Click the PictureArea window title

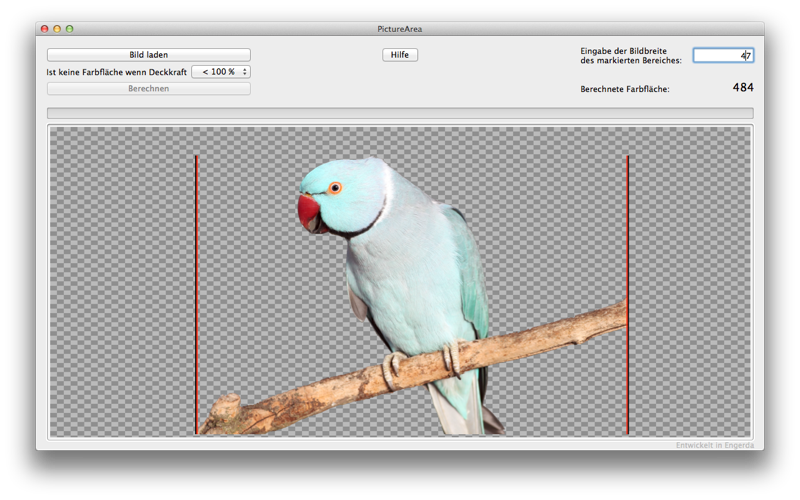[x=399, y=29]
